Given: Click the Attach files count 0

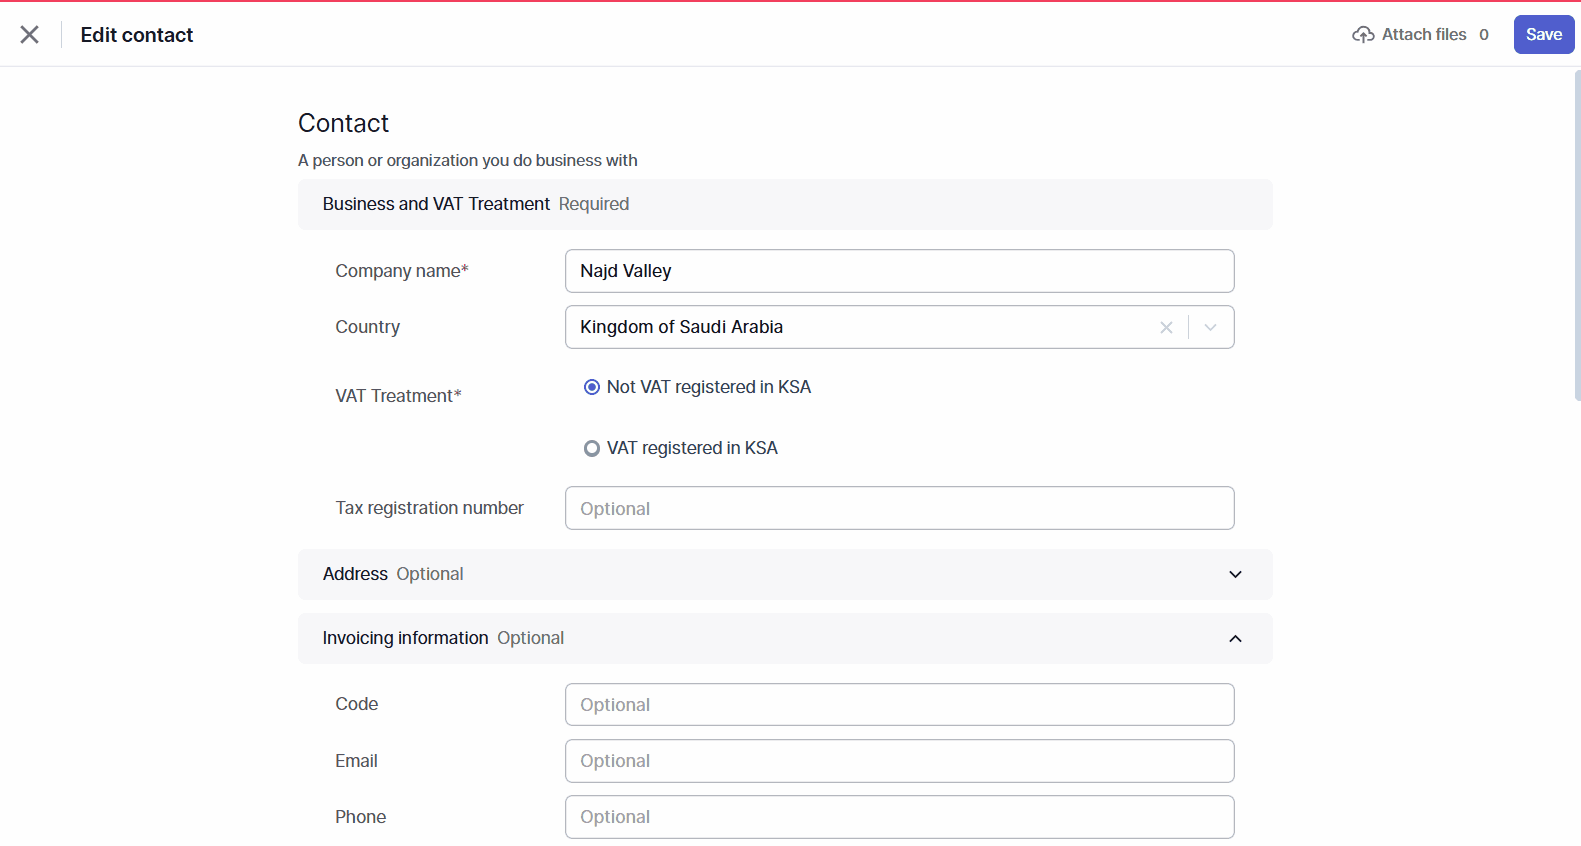Looking at the screenshot, I should tap(1484, 35).
